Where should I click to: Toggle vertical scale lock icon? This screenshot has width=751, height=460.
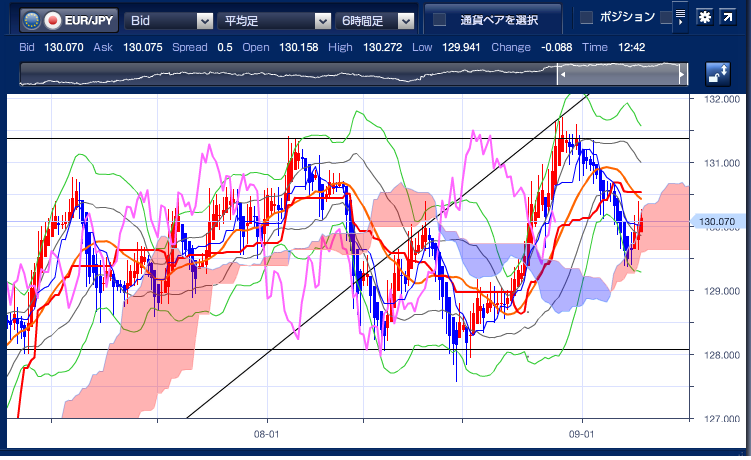click(718, 74)
